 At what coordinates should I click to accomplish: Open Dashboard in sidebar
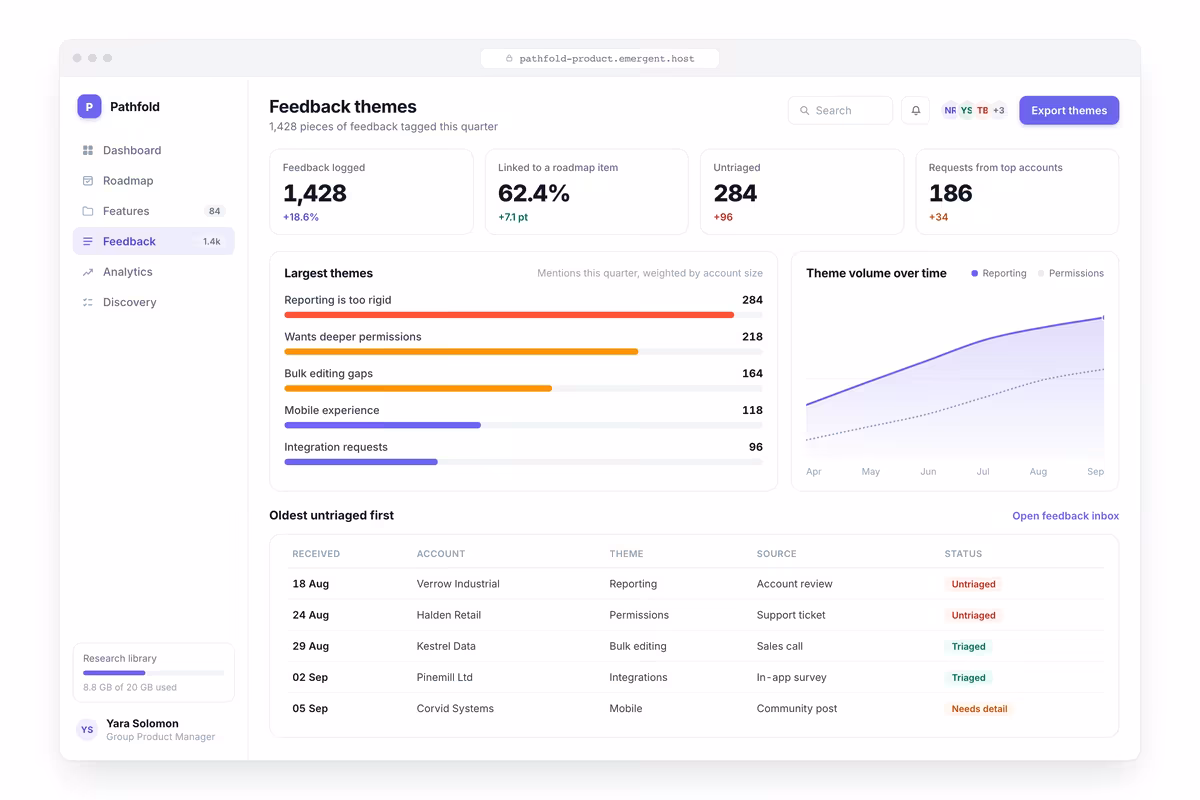pos(153,150)
